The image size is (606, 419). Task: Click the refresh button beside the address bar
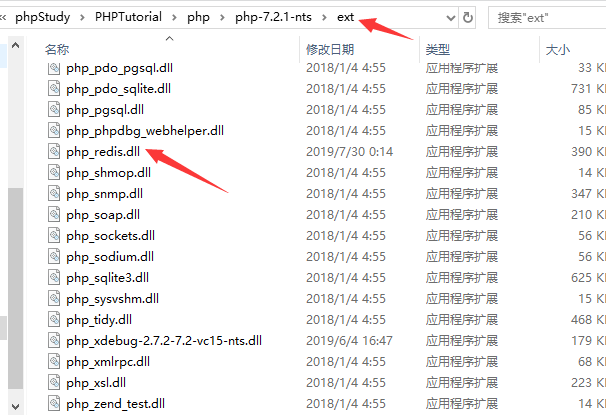468,17
